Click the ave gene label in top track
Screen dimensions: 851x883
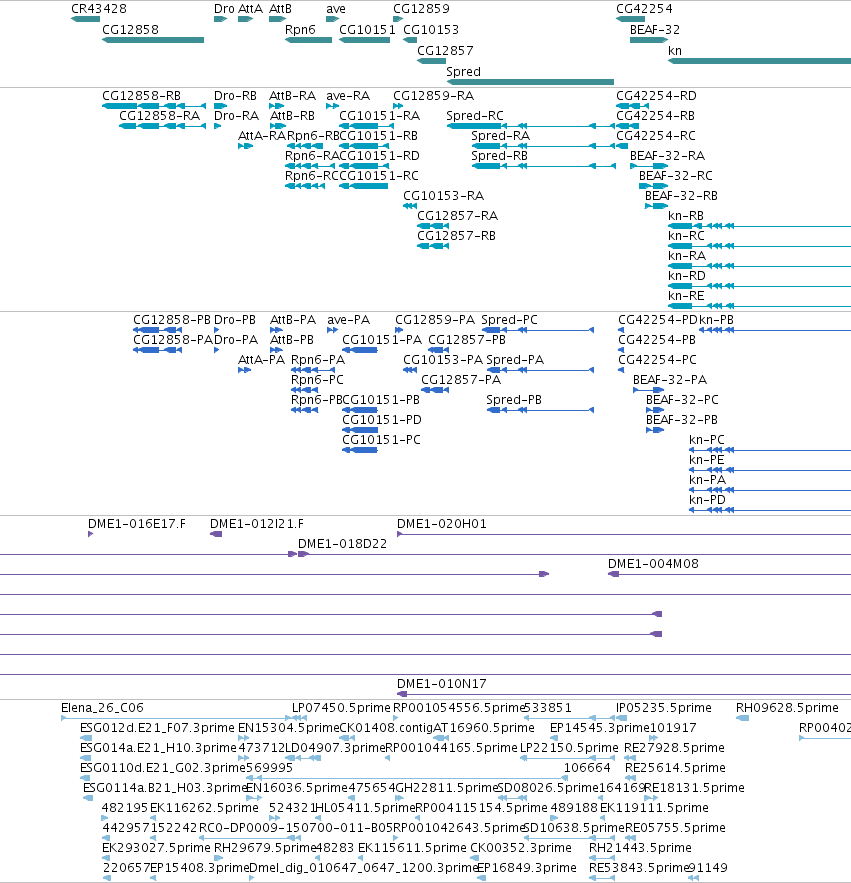click(x=336, y=9)
